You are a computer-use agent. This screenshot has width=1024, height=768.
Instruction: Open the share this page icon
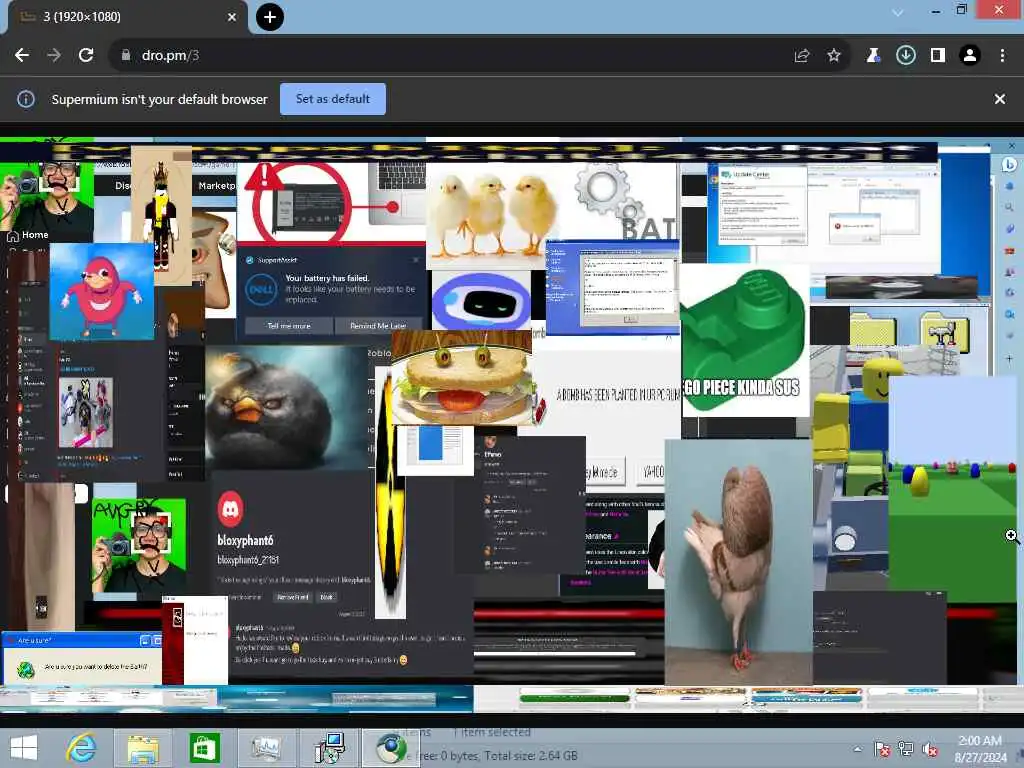coord(802,56)
